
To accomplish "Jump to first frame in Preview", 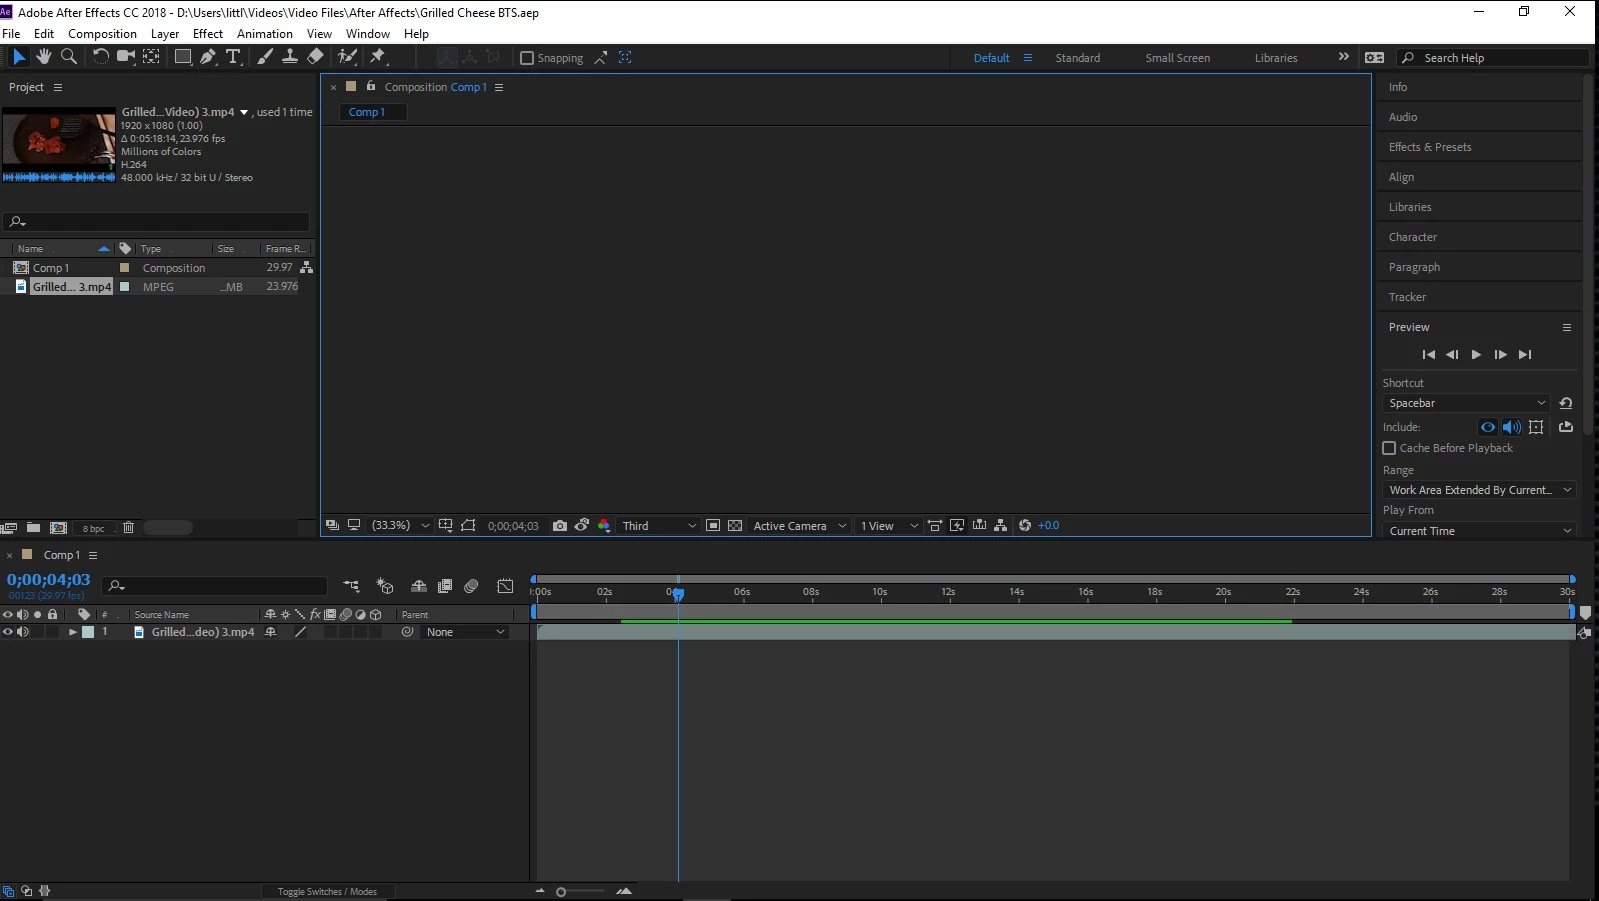I will point(1428,355).
